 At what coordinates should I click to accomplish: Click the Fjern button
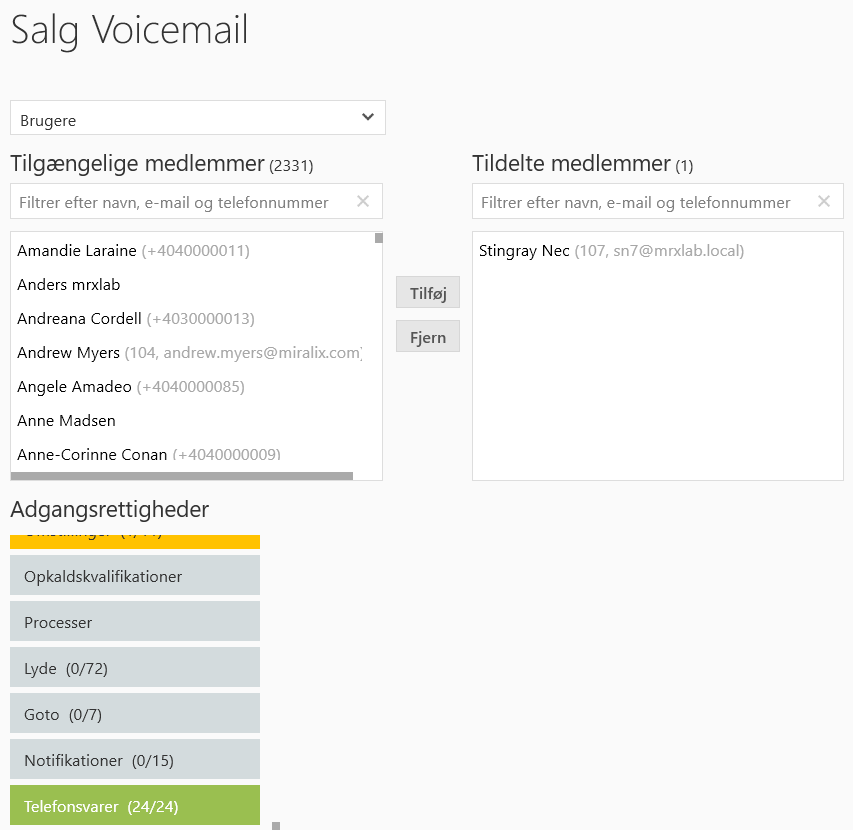pyautogui.click(x=428, y=337)
